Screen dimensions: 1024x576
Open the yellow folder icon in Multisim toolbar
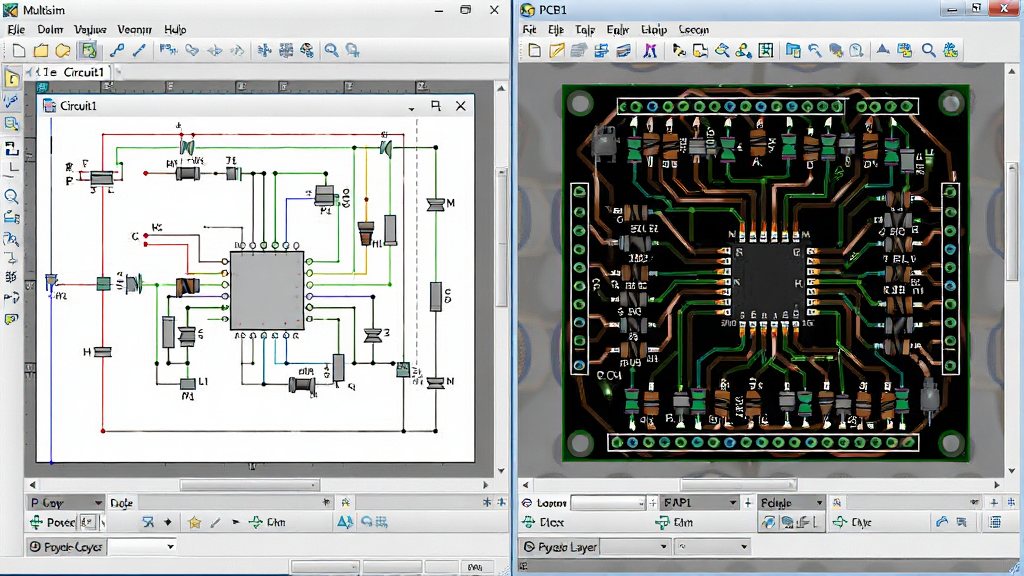[x=40, y=50]
